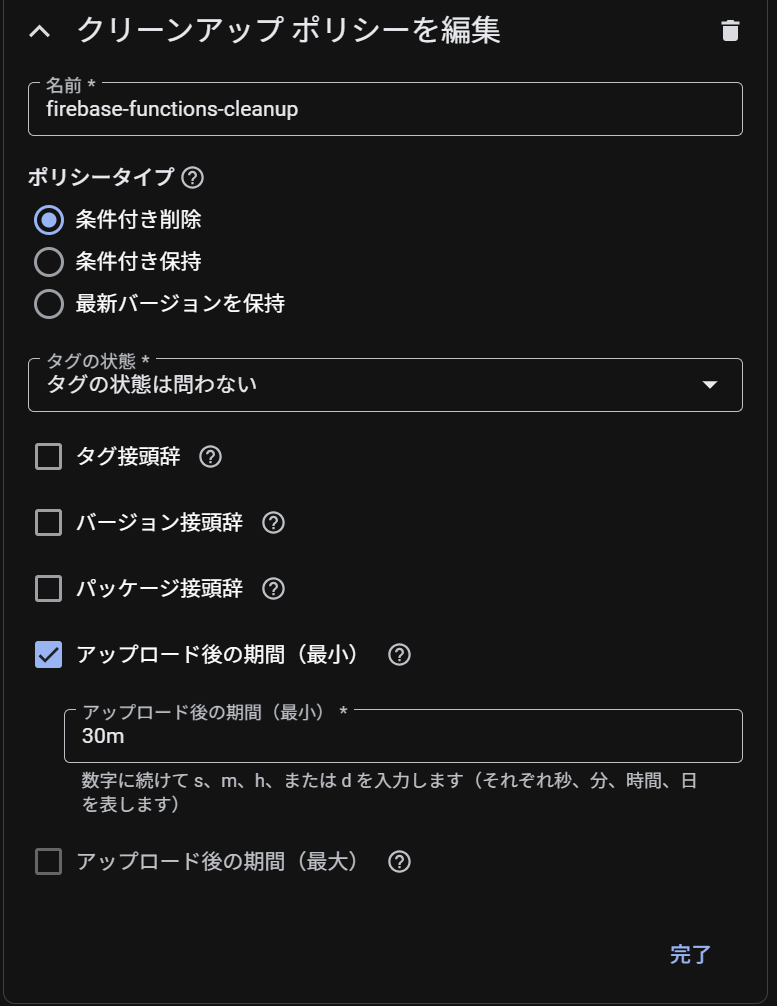Viewport: 777px width, 1006px height.
Task: Enable the バージョン接頭辞 checkbox
Action: pos(49,523)
